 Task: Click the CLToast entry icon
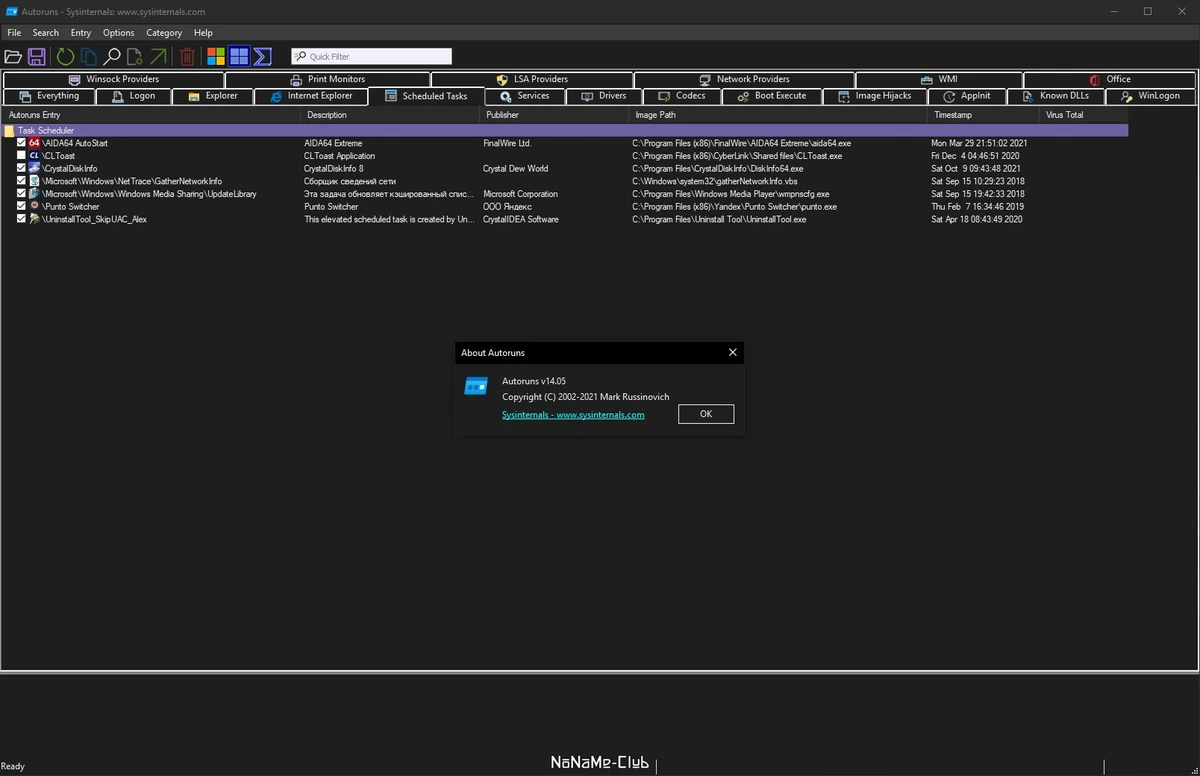click(35, 156)
